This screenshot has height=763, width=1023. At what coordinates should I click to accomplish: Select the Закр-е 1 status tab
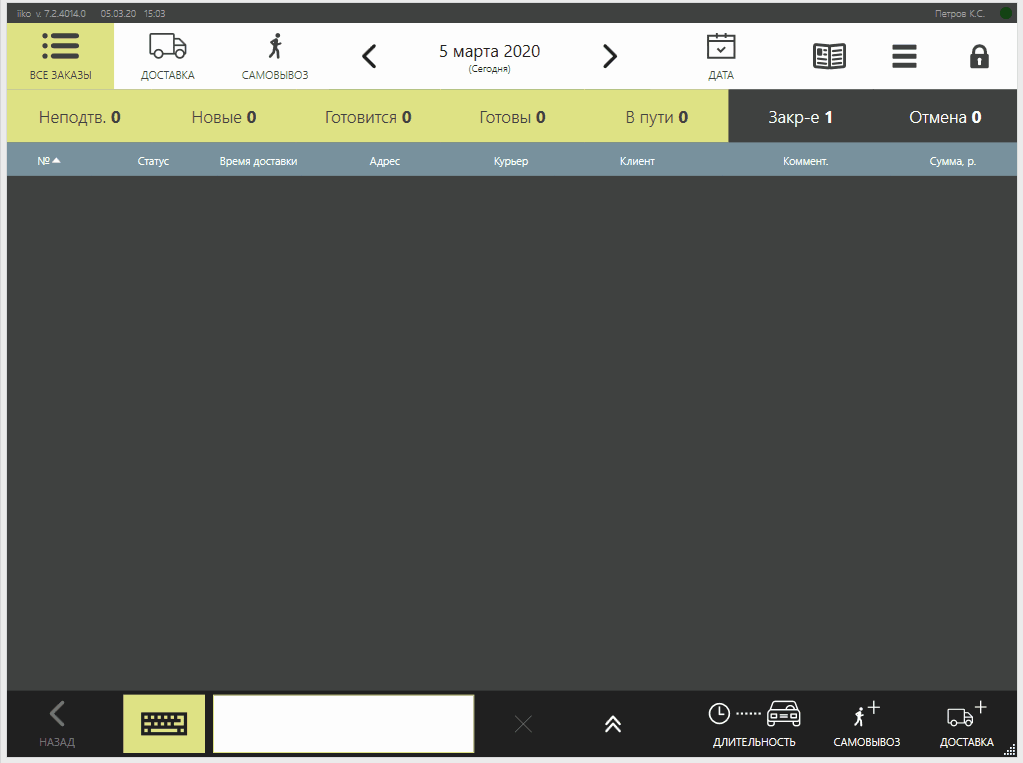800,117
